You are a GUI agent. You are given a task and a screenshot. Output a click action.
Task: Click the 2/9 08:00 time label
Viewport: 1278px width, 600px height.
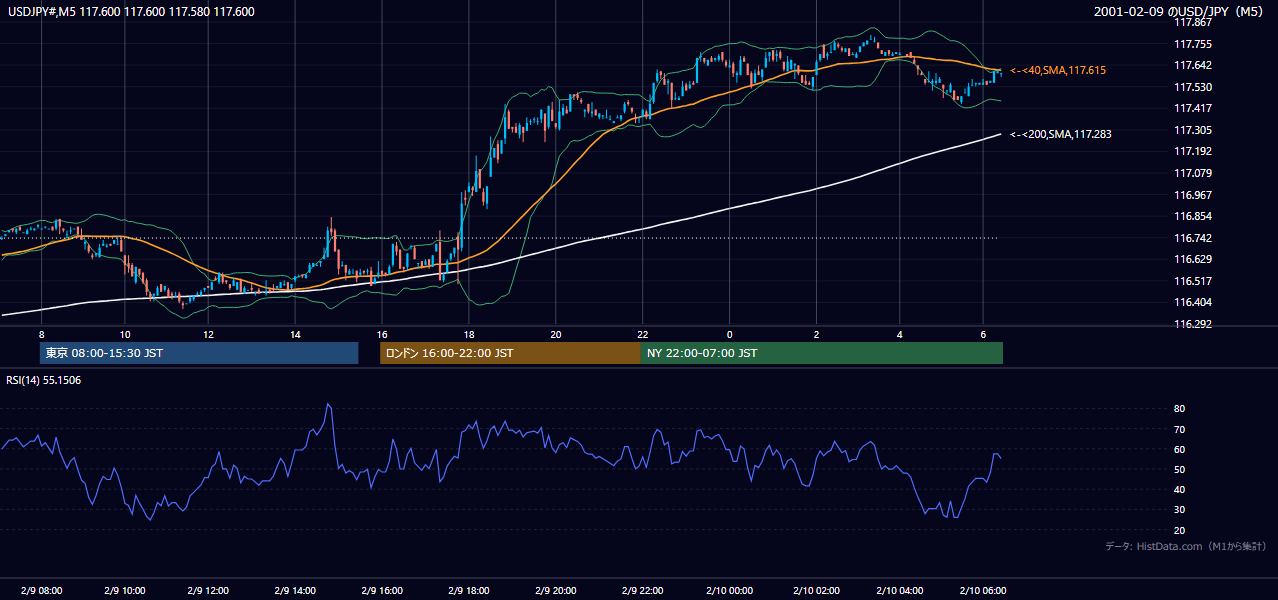click(41, 590)
